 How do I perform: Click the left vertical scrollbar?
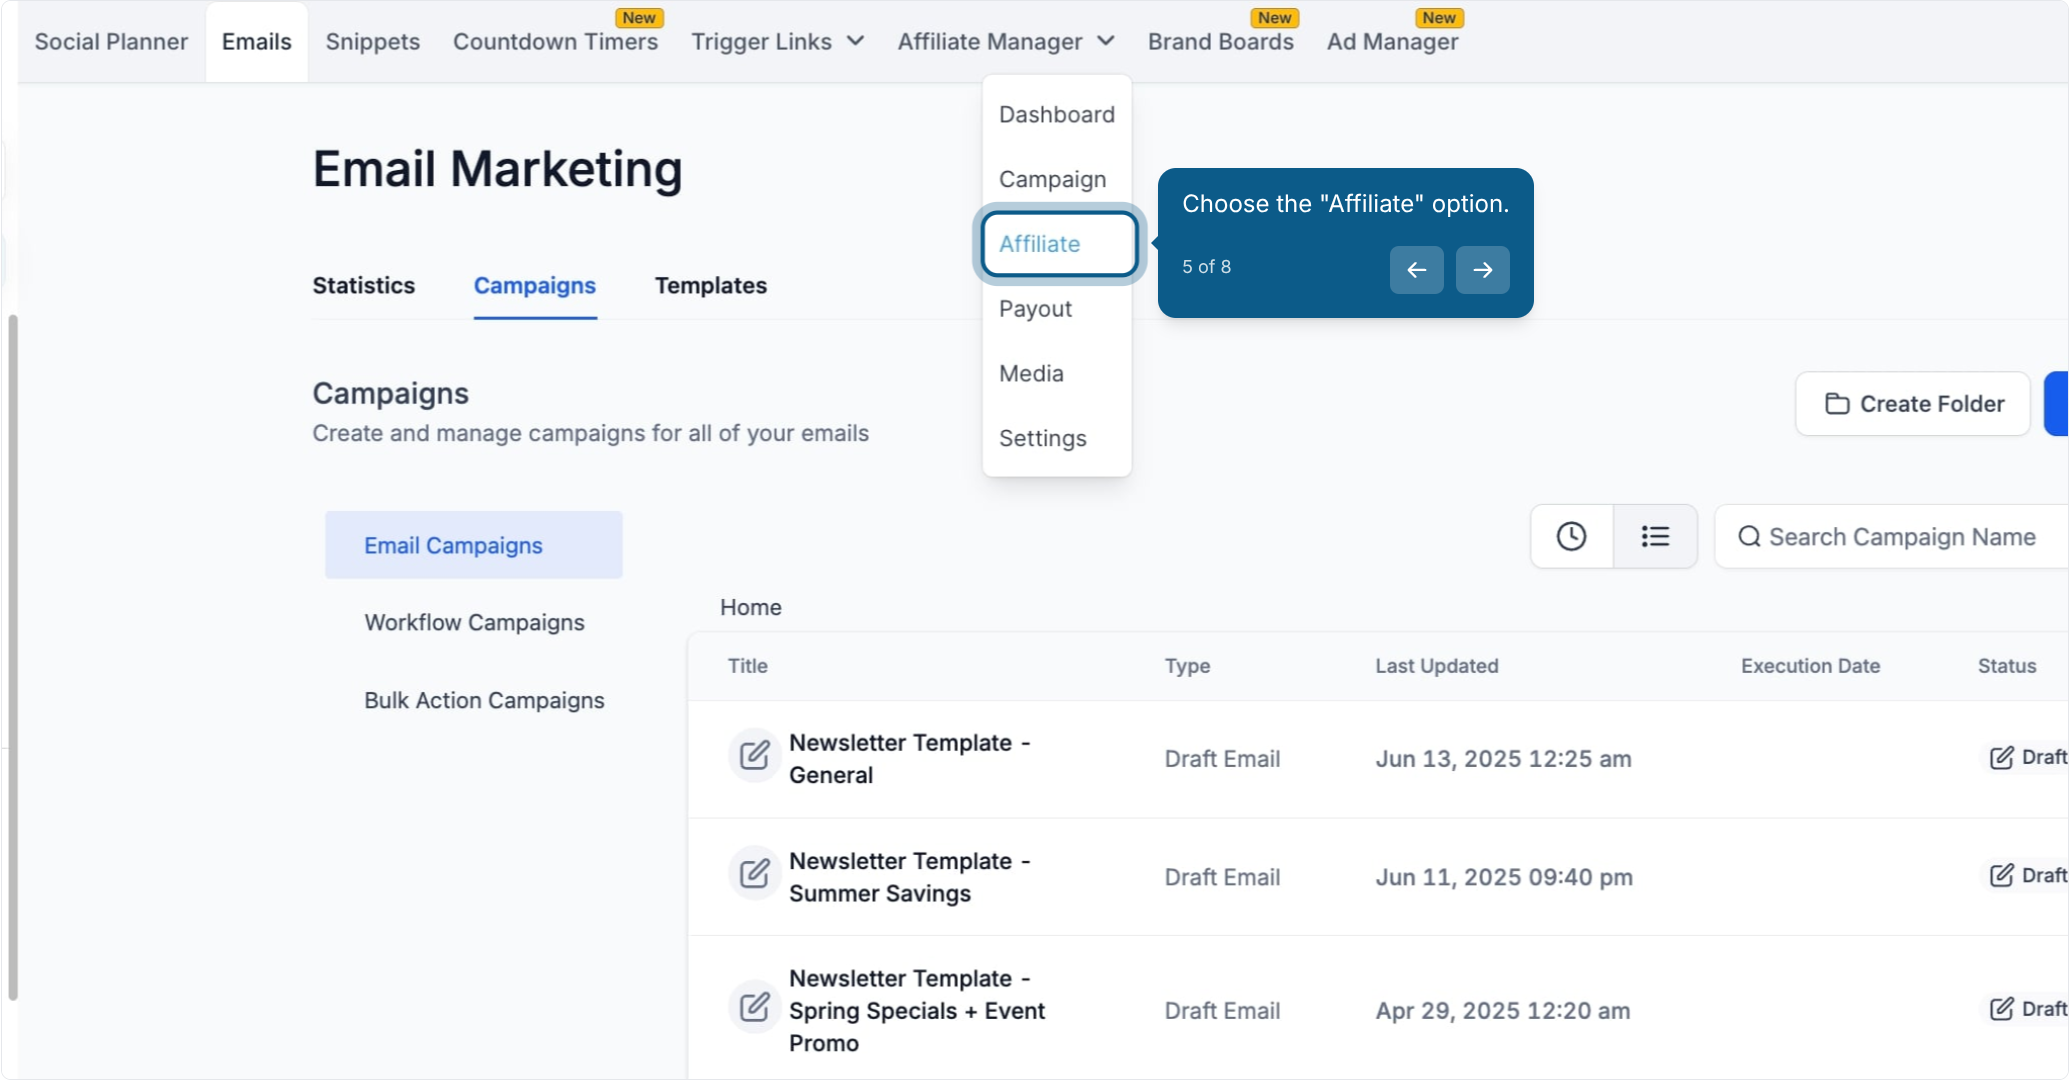click(x=13, y=657)
